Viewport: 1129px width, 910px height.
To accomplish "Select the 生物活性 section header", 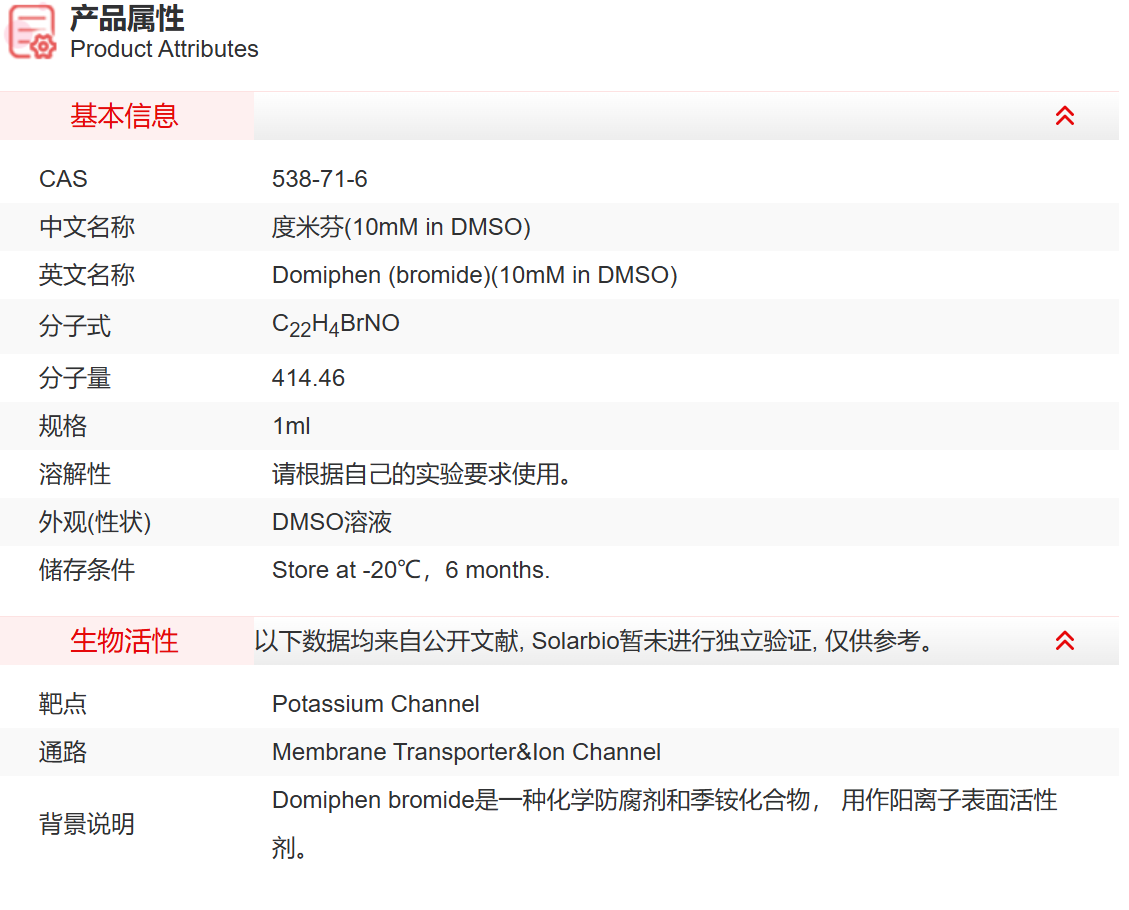I will [123, 640].
